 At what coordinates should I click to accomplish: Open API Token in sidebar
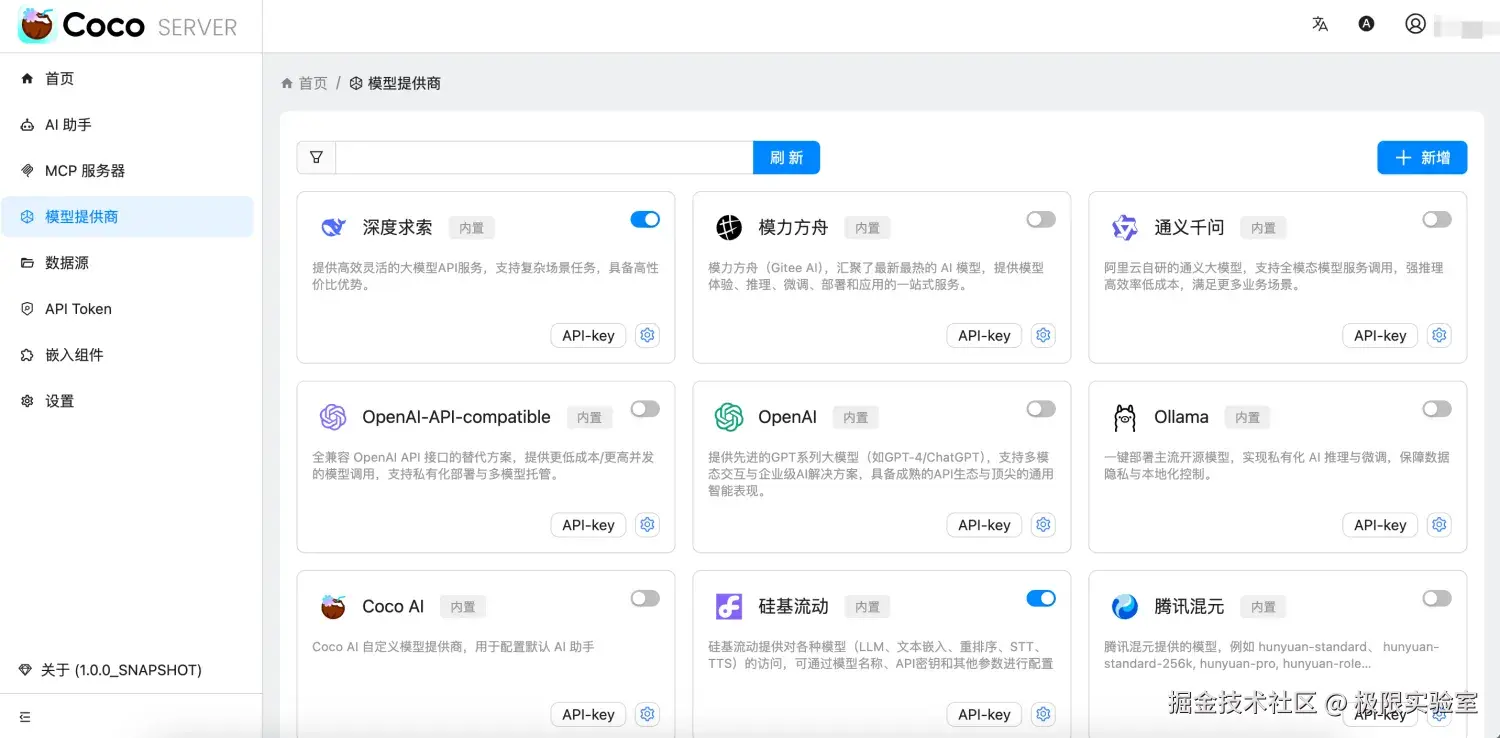[127, 309]
